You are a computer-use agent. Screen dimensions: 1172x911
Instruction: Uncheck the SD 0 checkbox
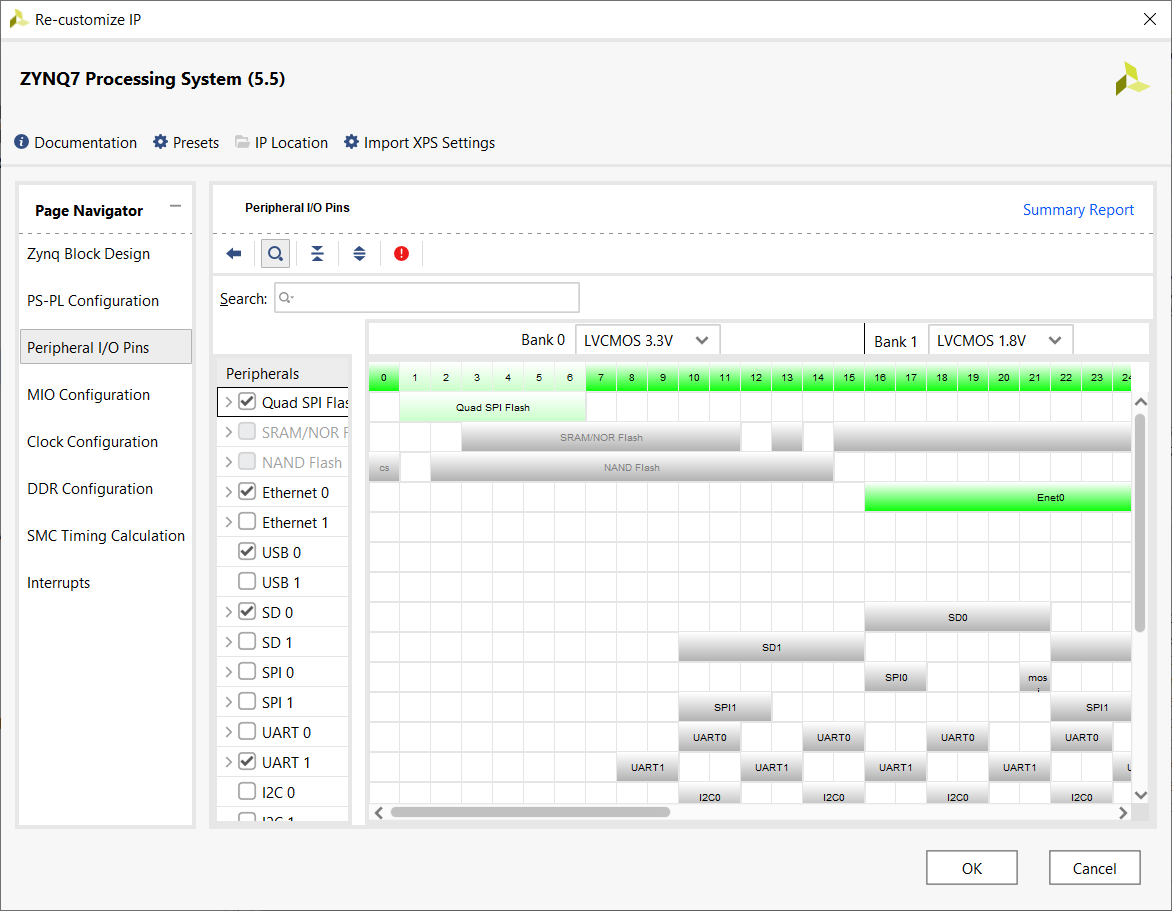tap(247, 611)
